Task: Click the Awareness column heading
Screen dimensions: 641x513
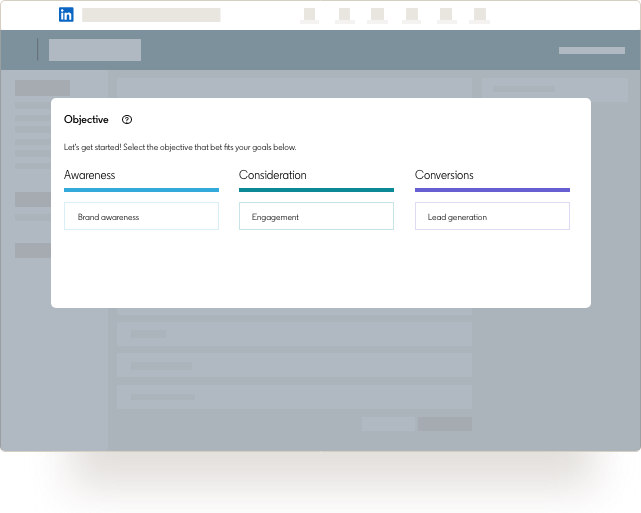Action: pyautogui.click(x=90, y=175)
